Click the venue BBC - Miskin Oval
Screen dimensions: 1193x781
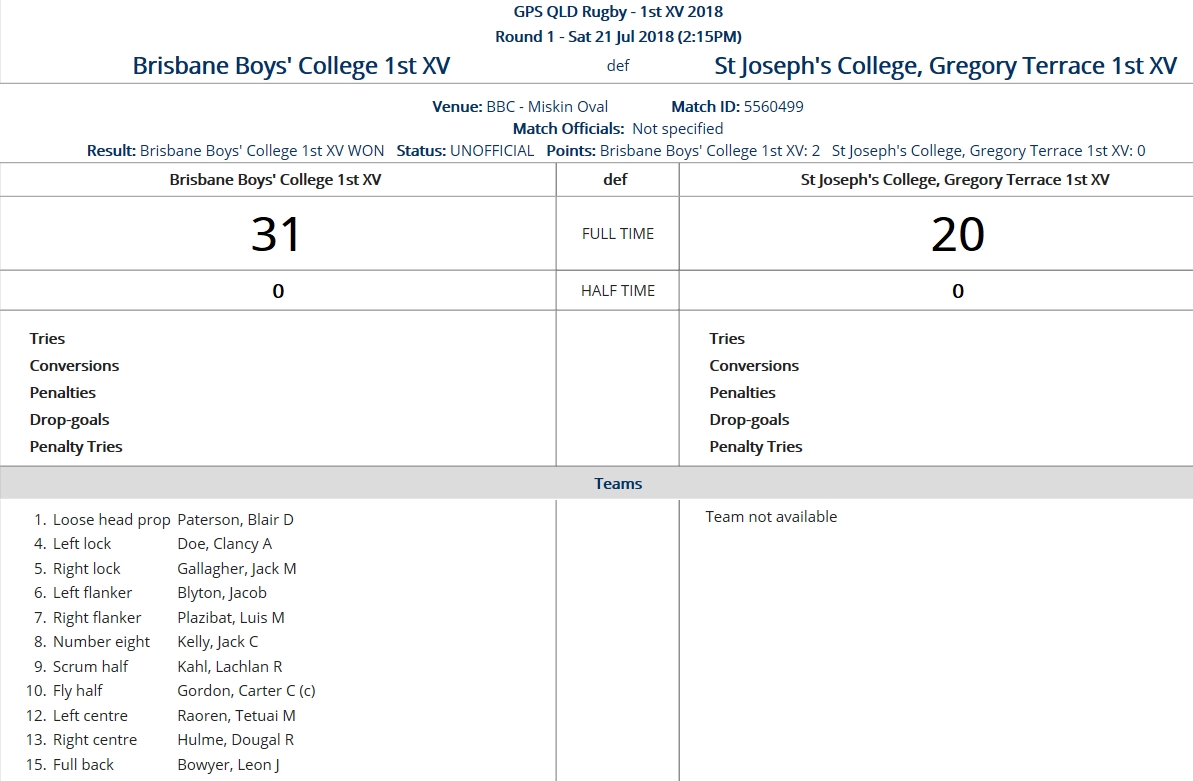click(x=547, y=107)
